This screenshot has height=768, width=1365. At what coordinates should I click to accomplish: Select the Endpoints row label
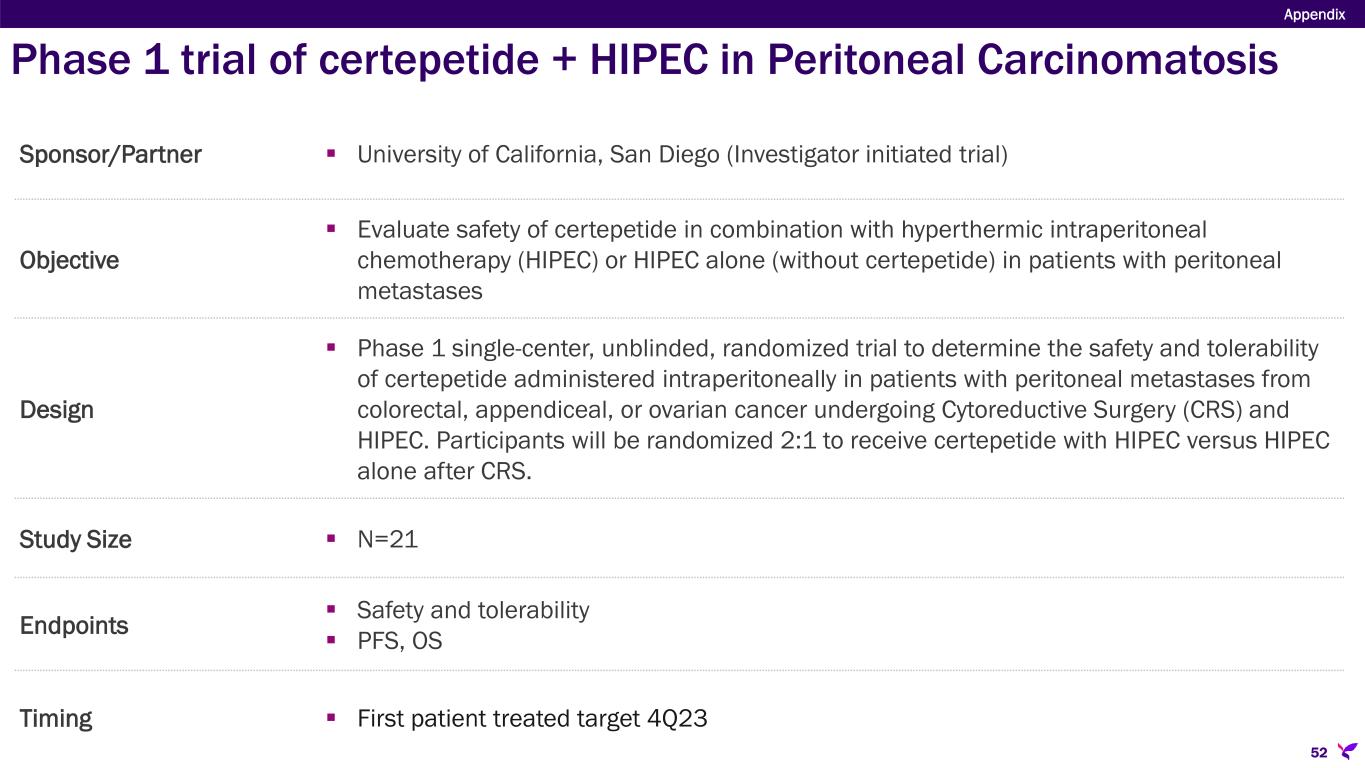click(x=74, y=626)
